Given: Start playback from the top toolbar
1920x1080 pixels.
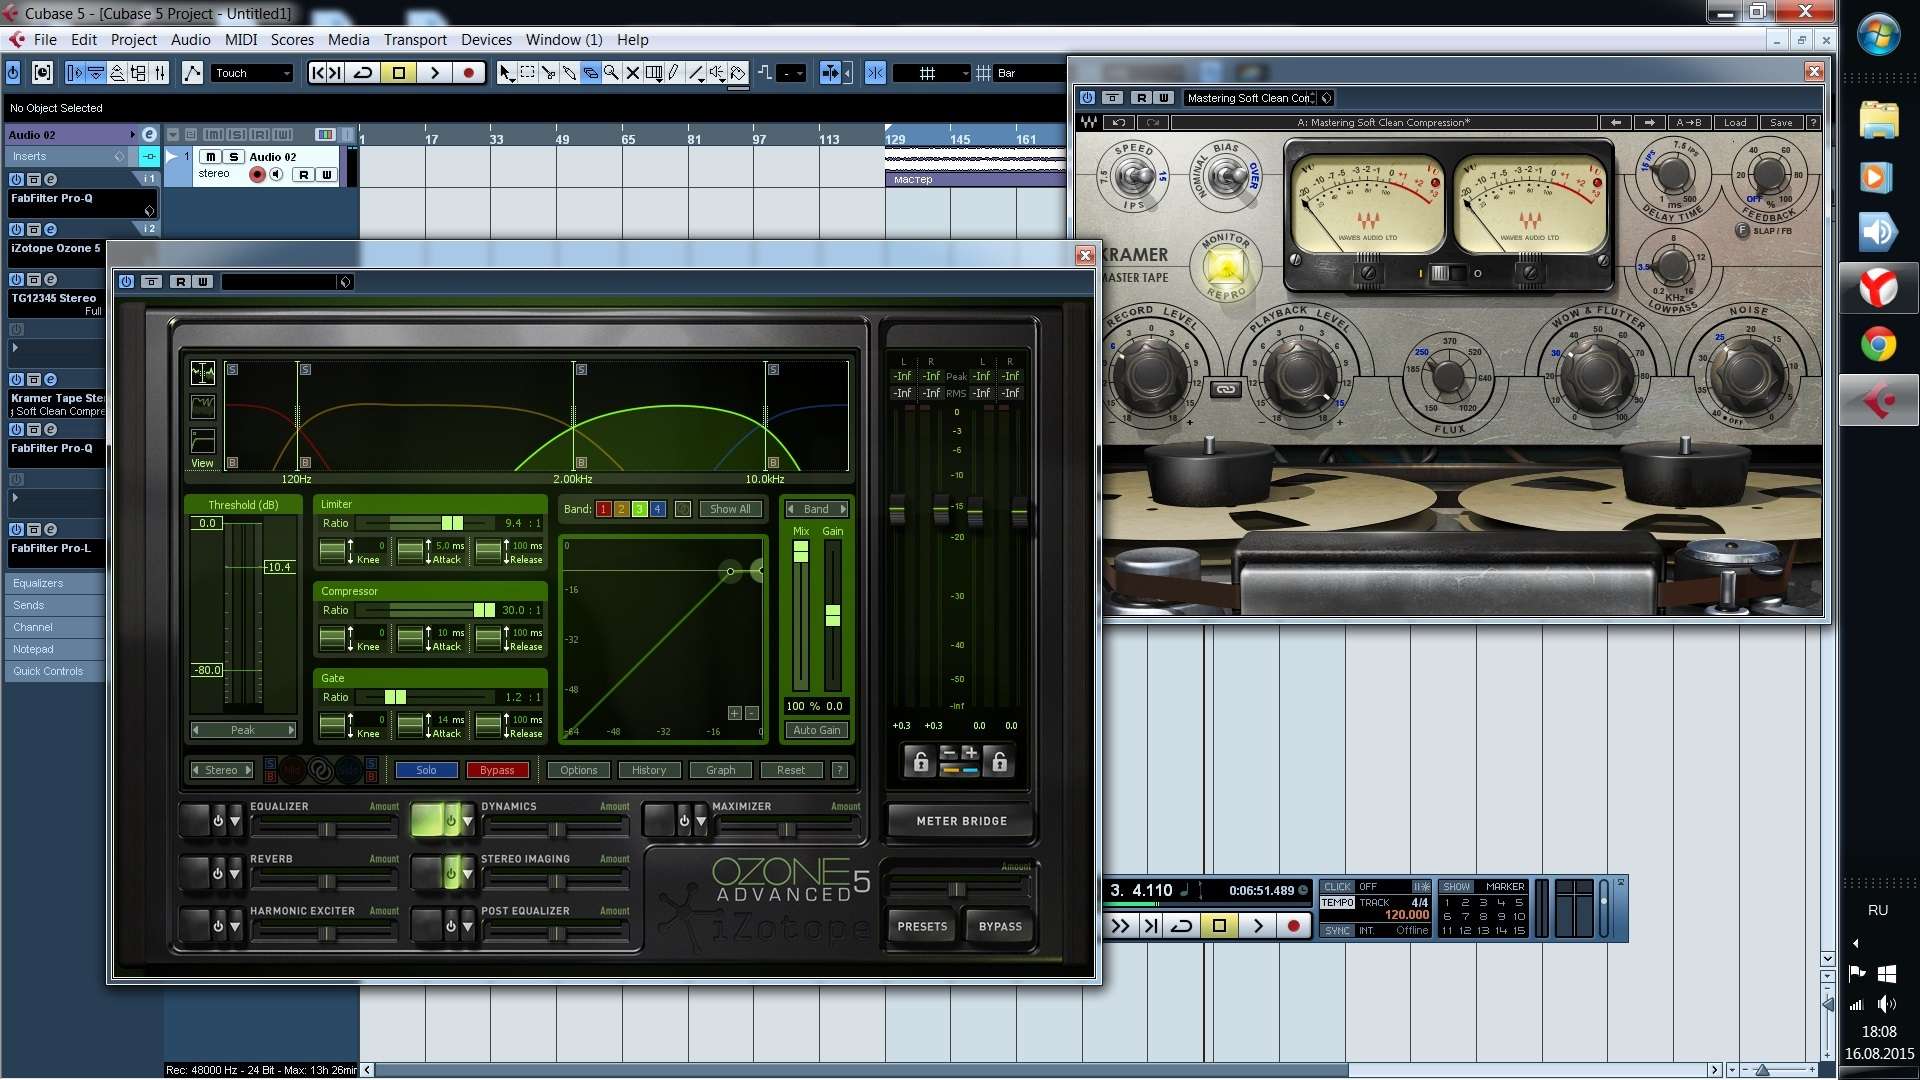Looking at the screenshot, I should pos(434,73).
